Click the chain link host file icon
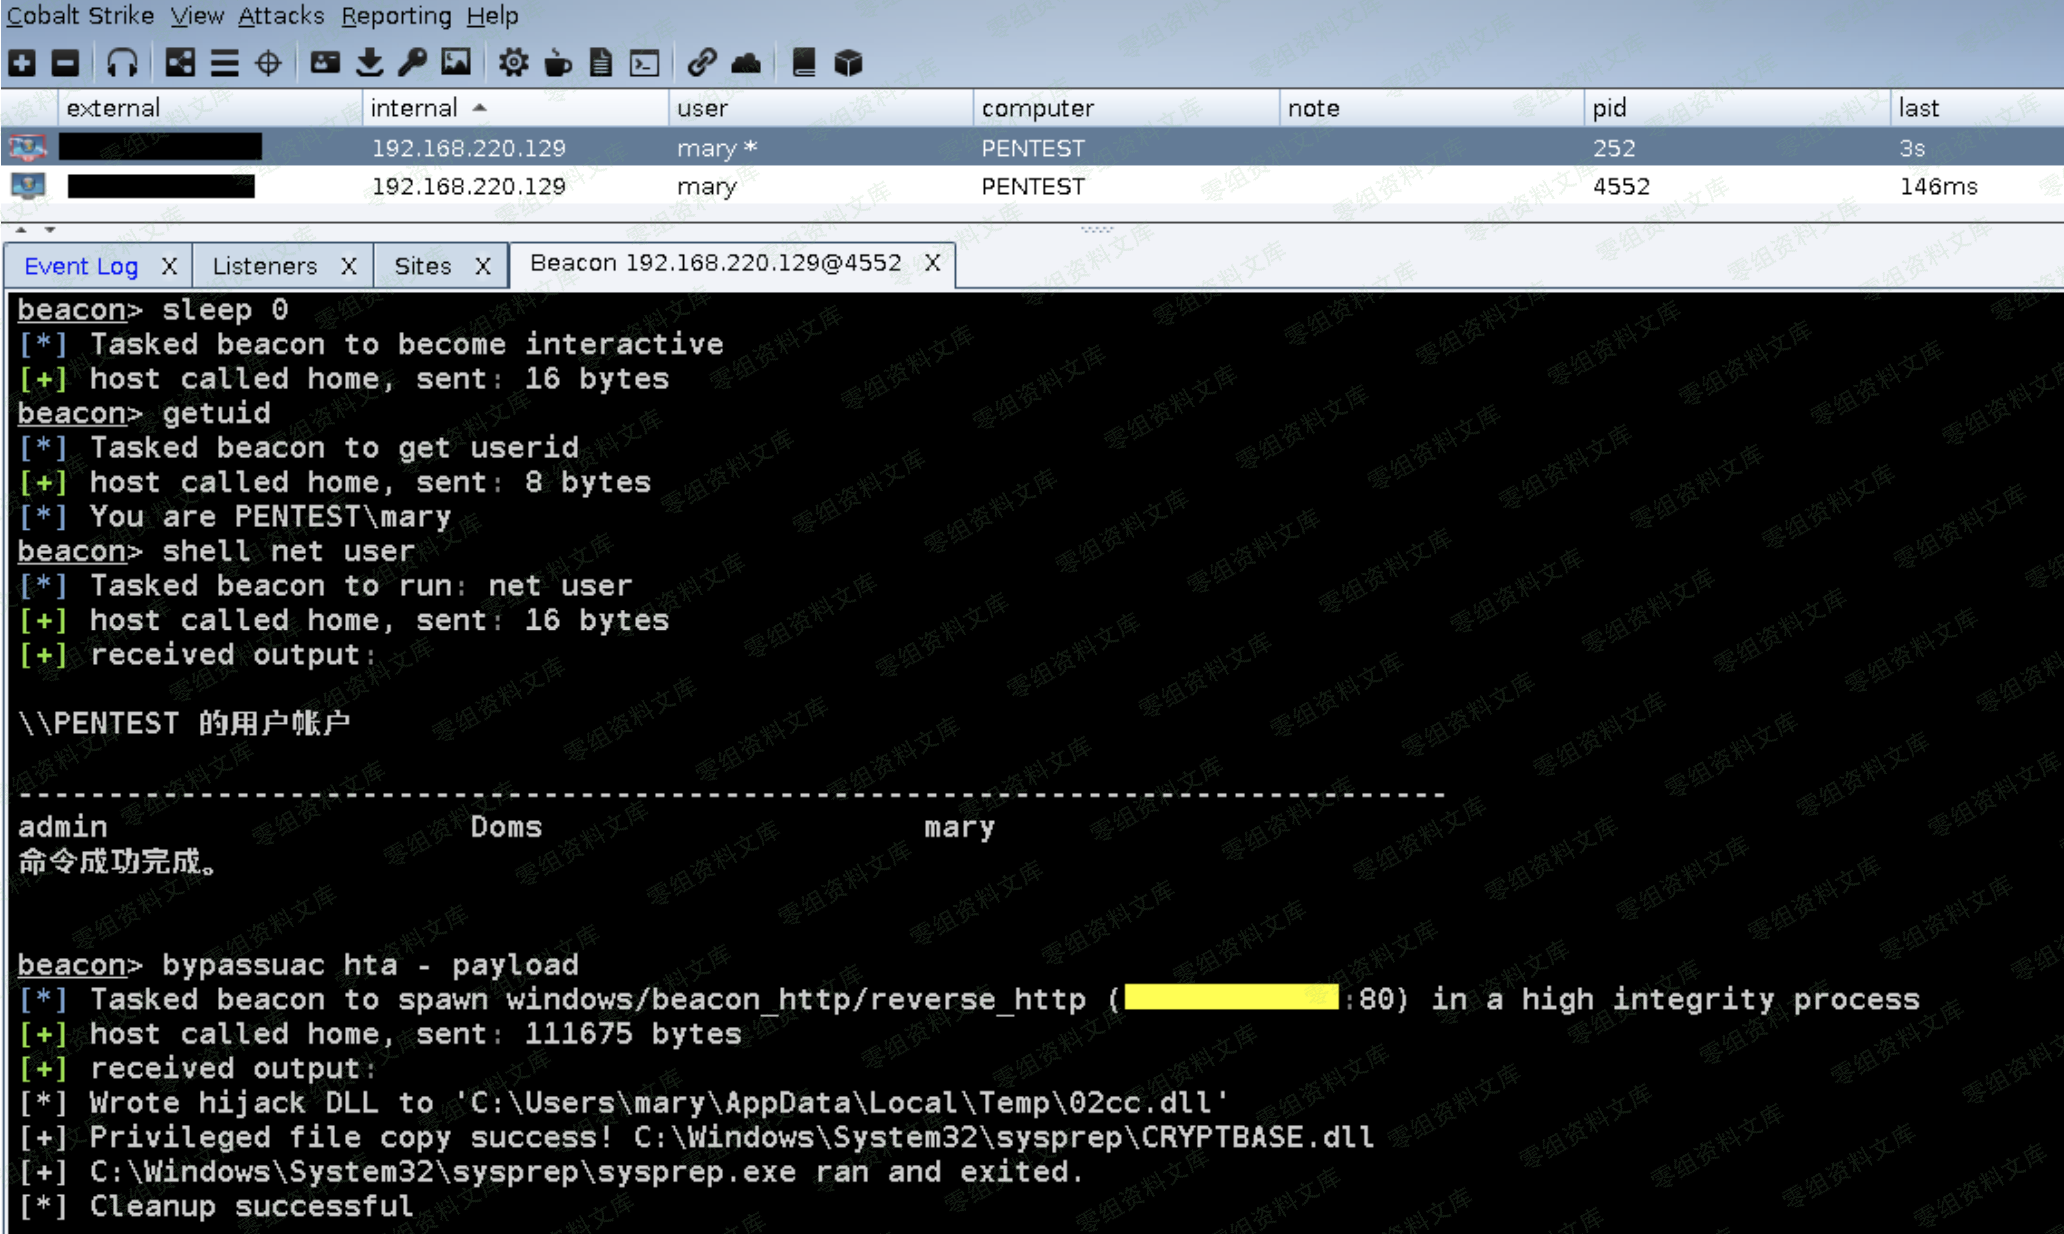 [x=701, y=63]
